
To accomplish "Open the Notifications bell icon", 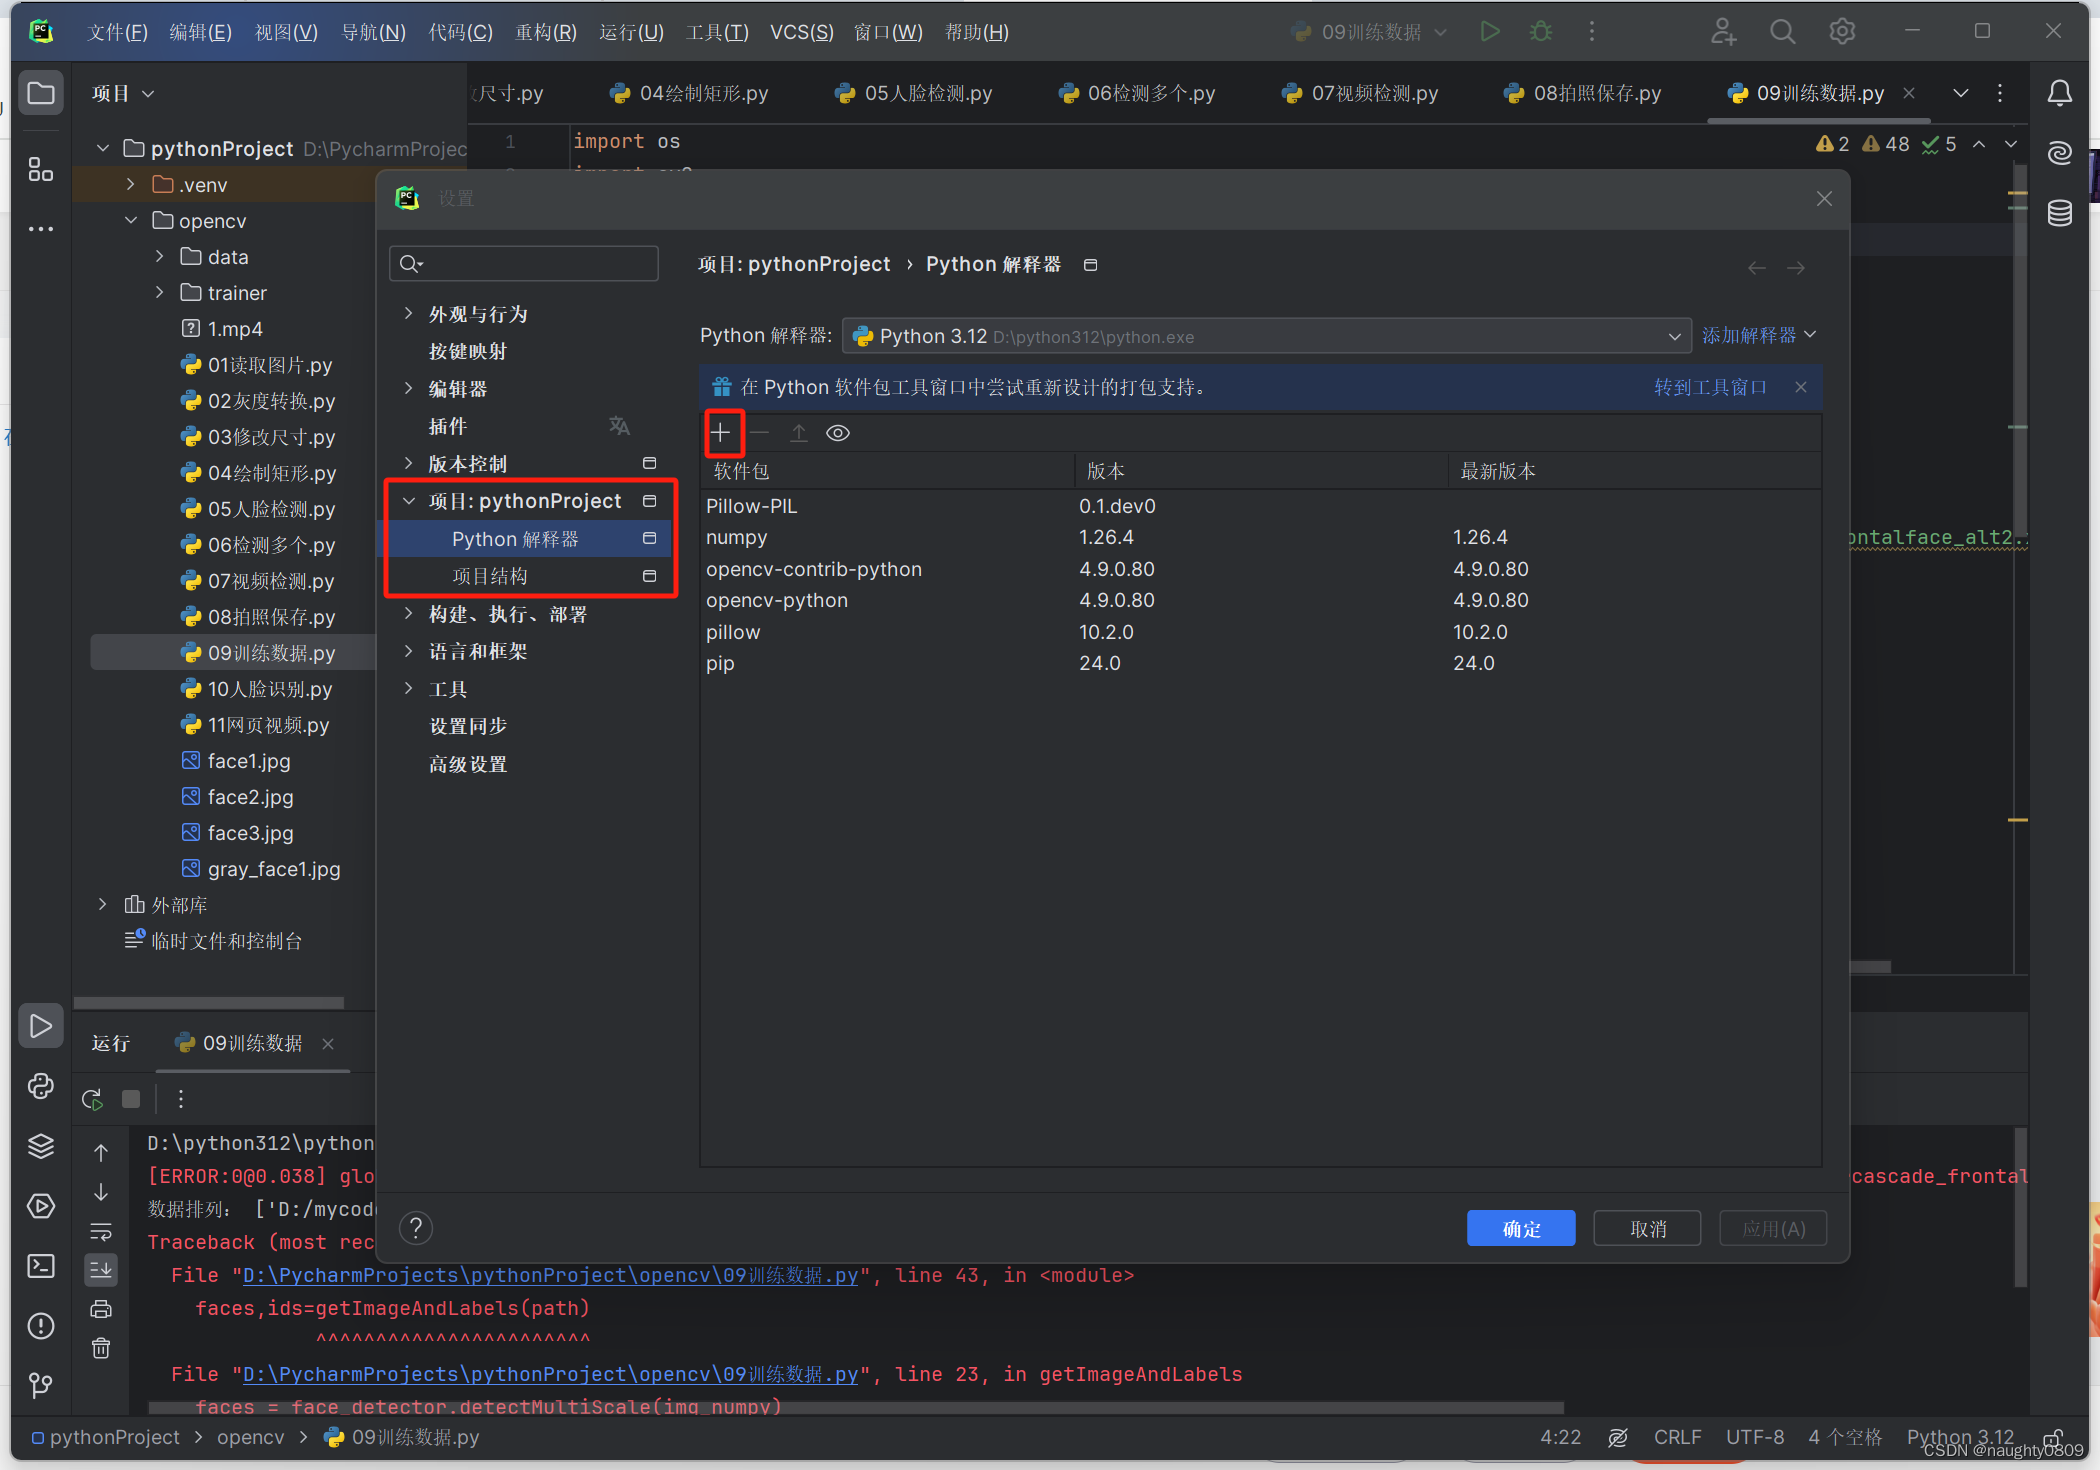I will (2059, 93).
